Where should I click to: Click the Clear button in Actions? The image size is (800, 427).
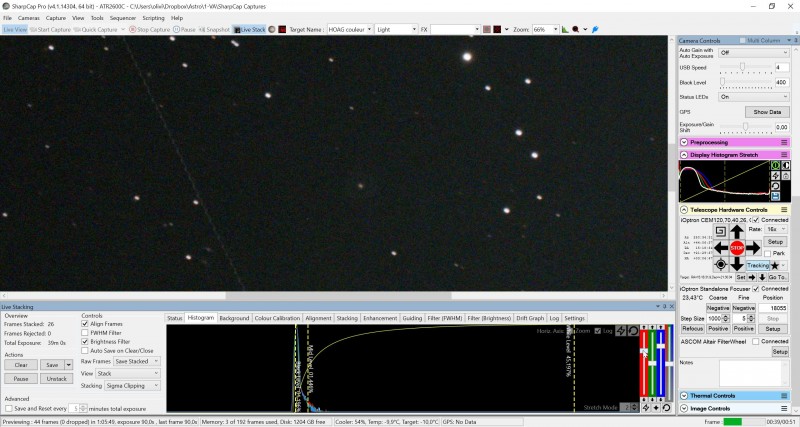tap(21, 365)
